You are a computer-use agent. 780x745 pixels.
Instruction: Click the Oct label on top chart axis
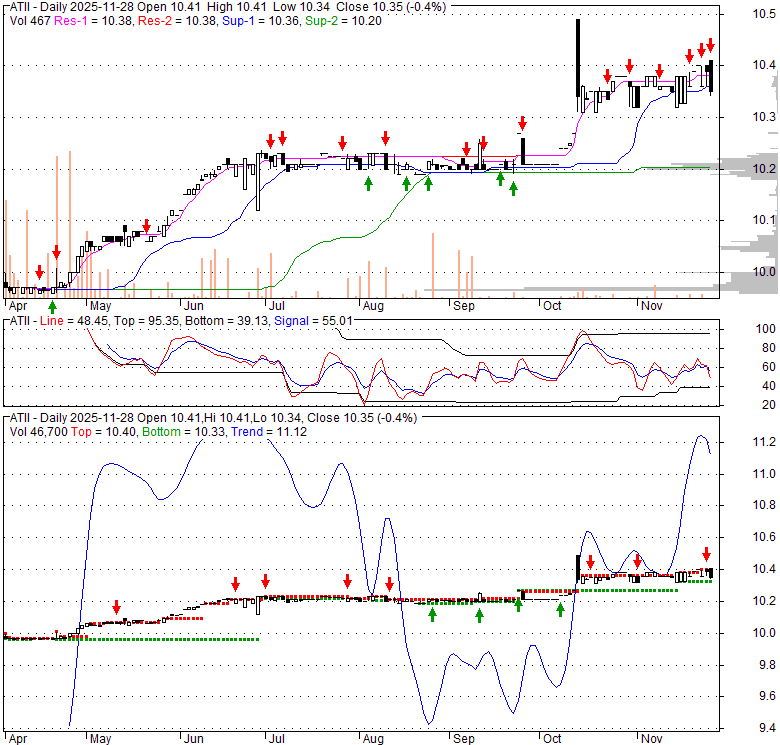(552, 304)
